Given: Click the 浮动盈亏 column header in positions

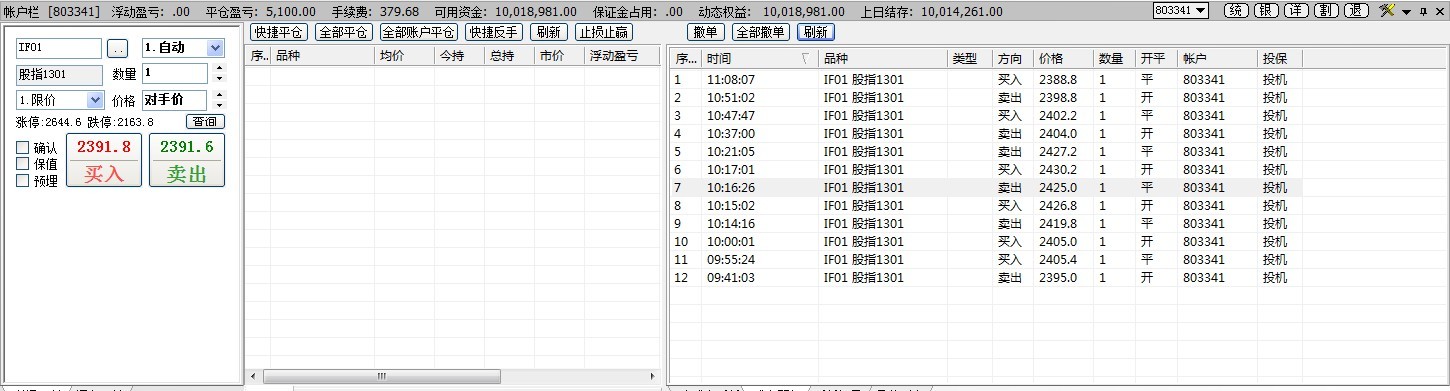Looking at the screenshot, I should [622, 57].
